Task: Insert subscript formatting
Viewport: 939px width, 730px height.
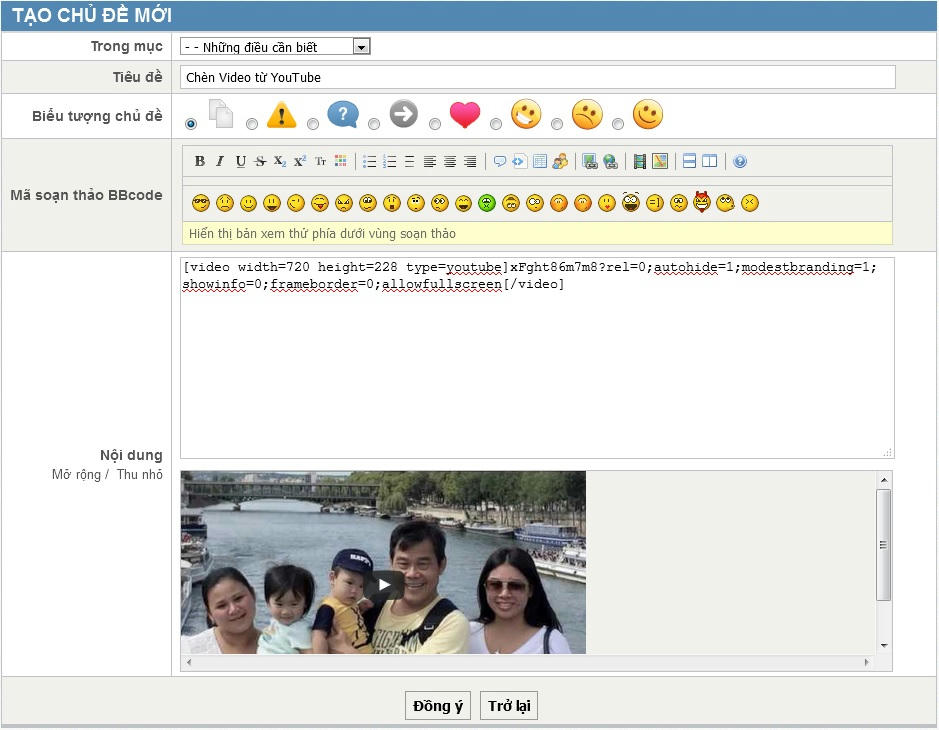Action: pyautogui.click(x=280, y=161)
